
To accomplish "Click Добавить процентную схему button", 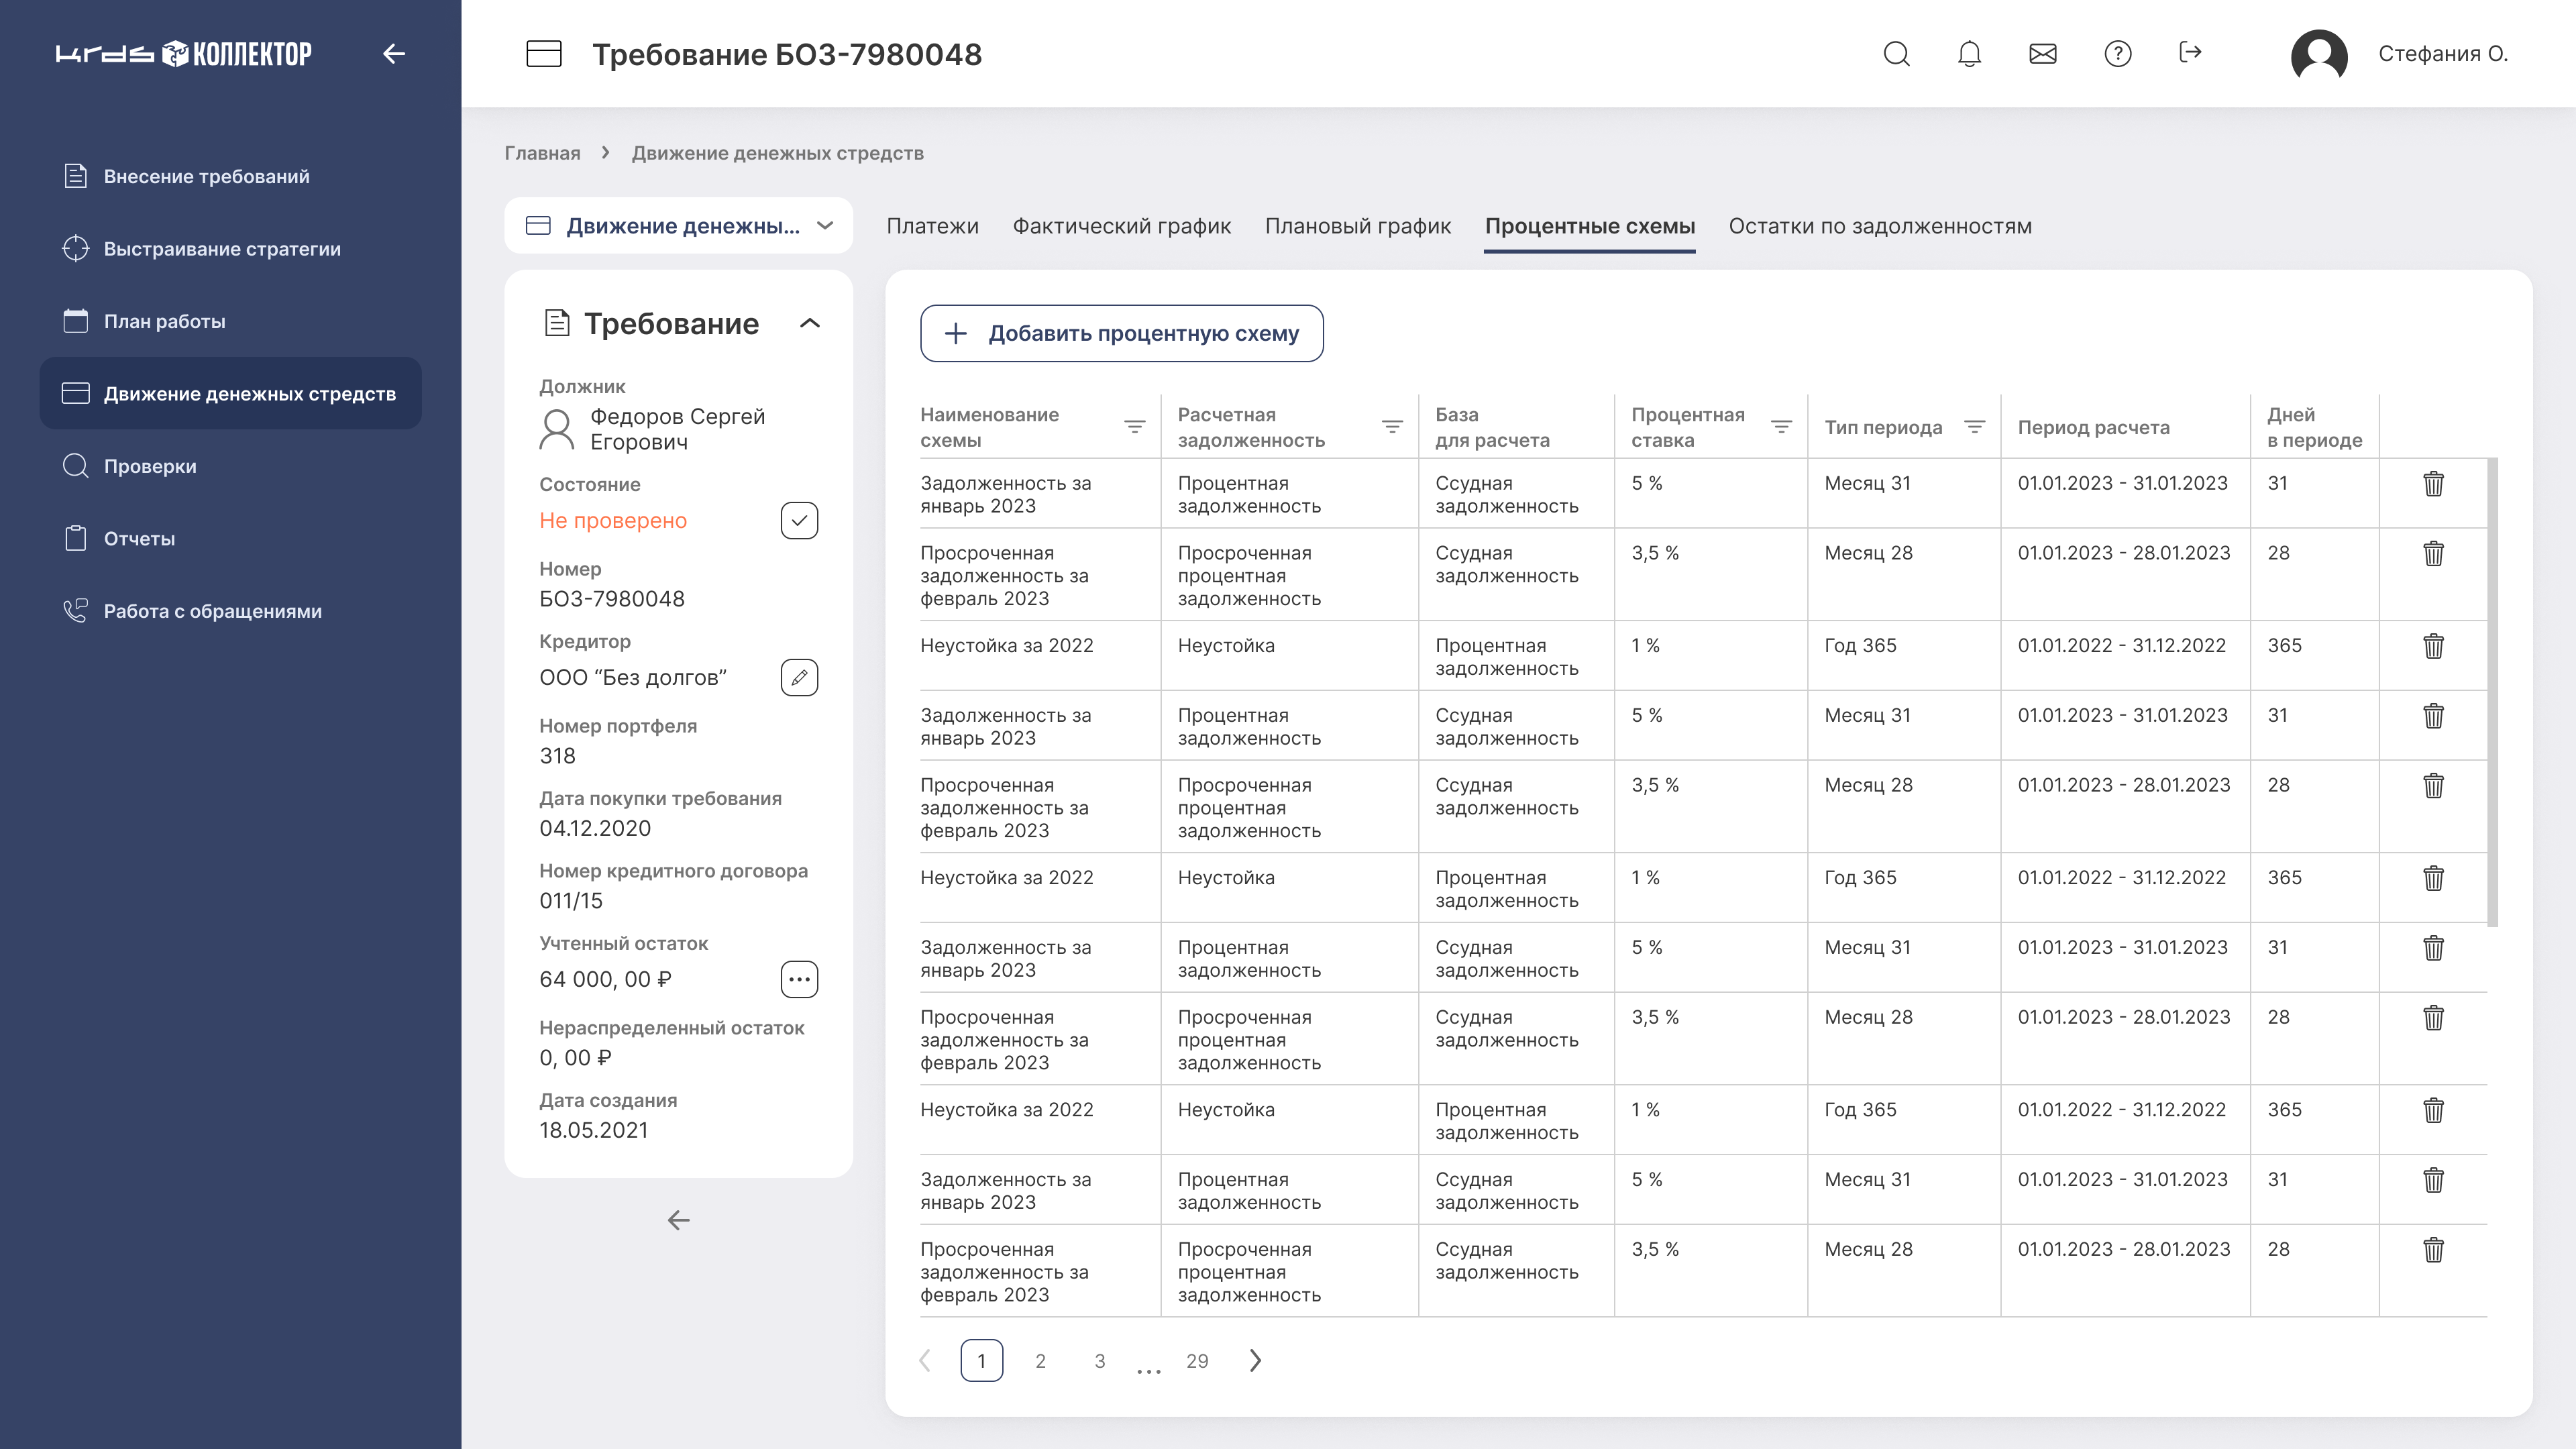I will point(1121,334).
